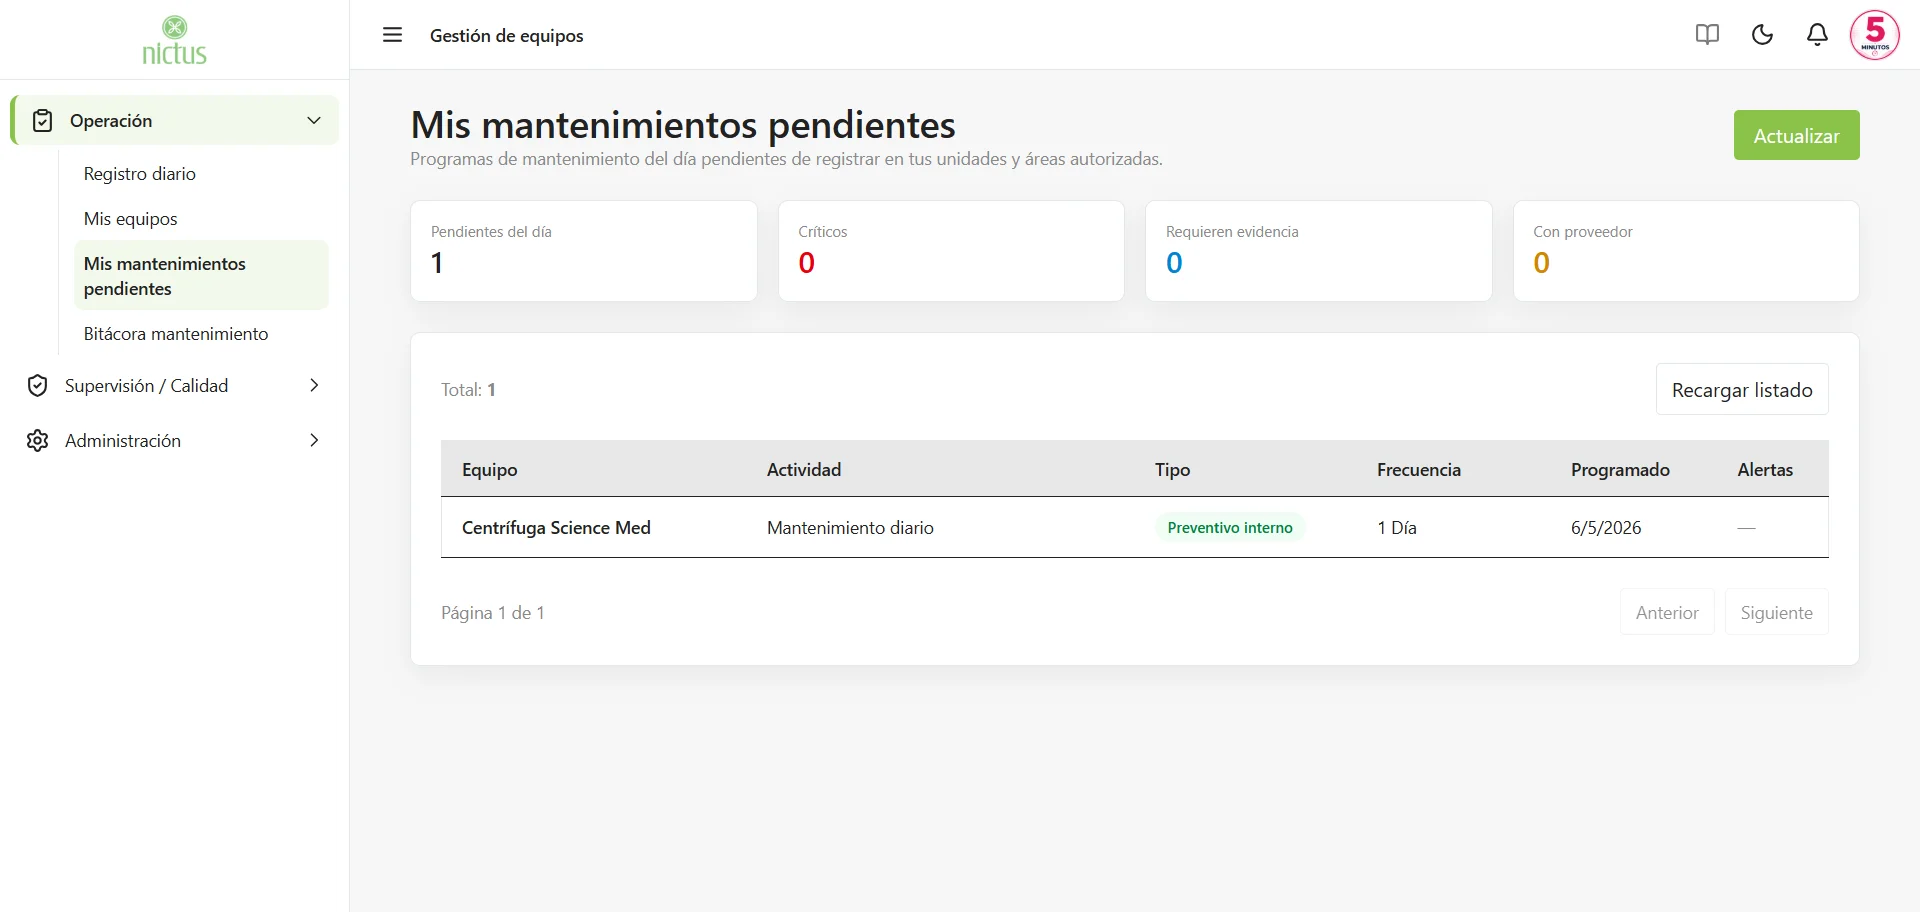Click the Pendientes del día card
Screen dimensions: 1920x912
coord(584,251)
